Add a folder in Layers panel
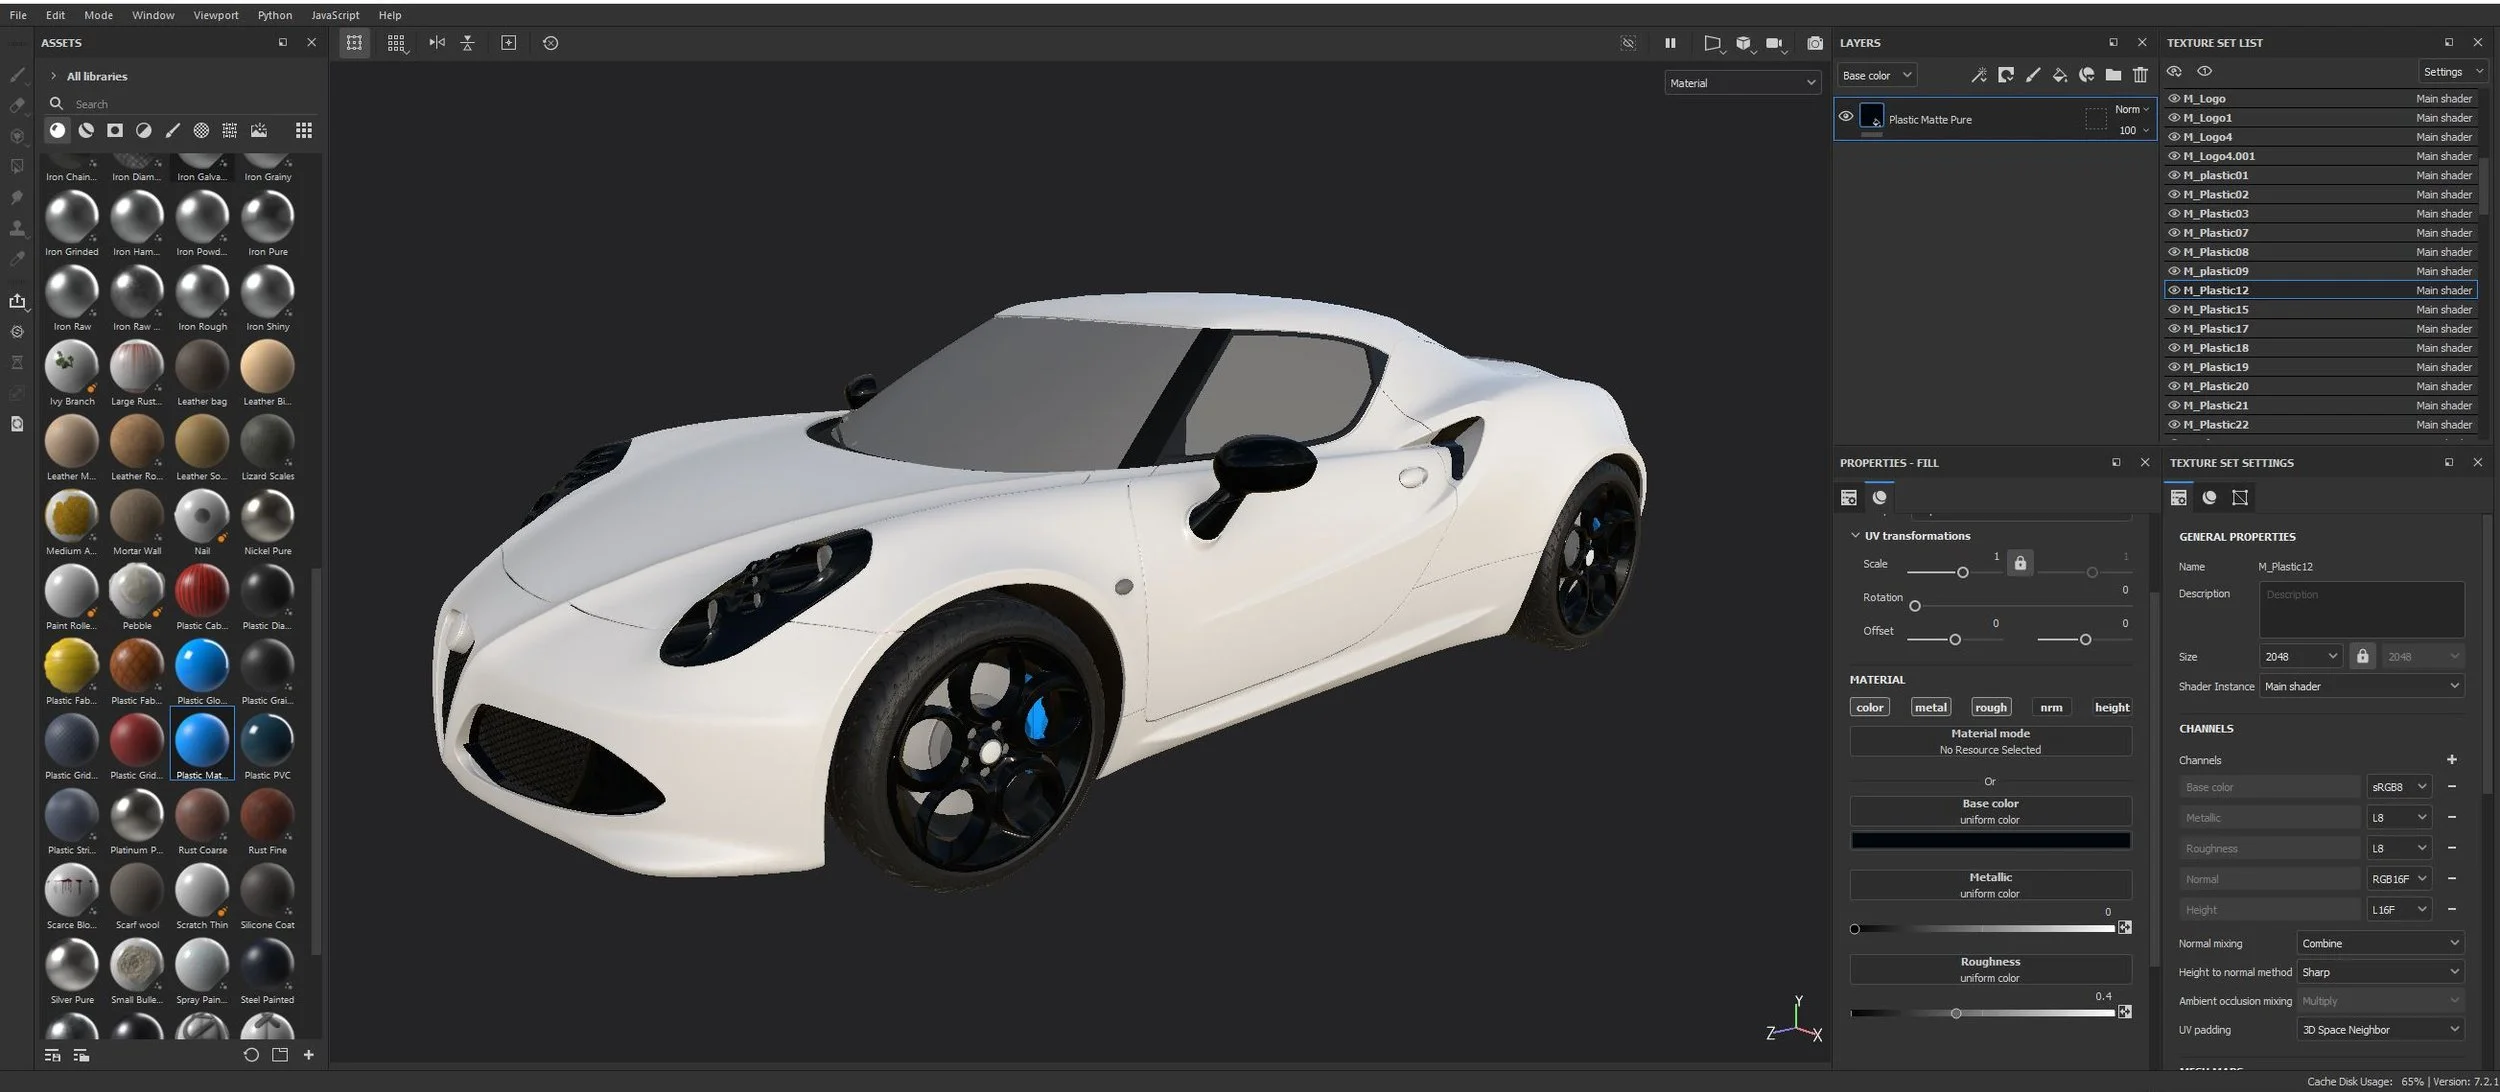2500x1092 pixels. click(2113, 75)
